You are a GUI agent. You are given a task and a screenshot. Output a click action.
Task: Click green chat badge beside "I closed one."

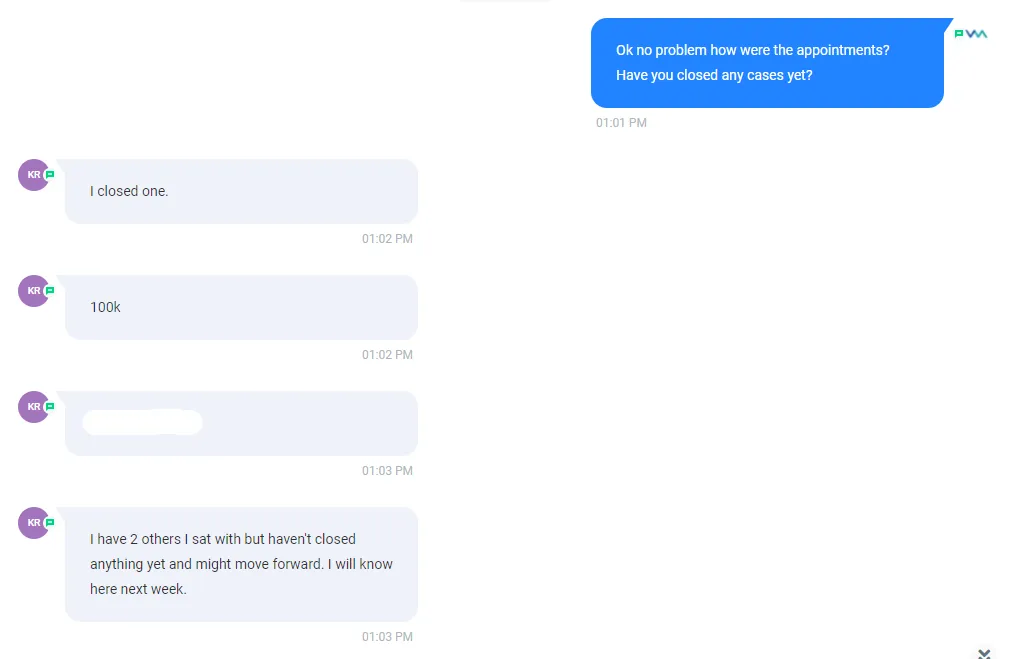click(50, 175)
